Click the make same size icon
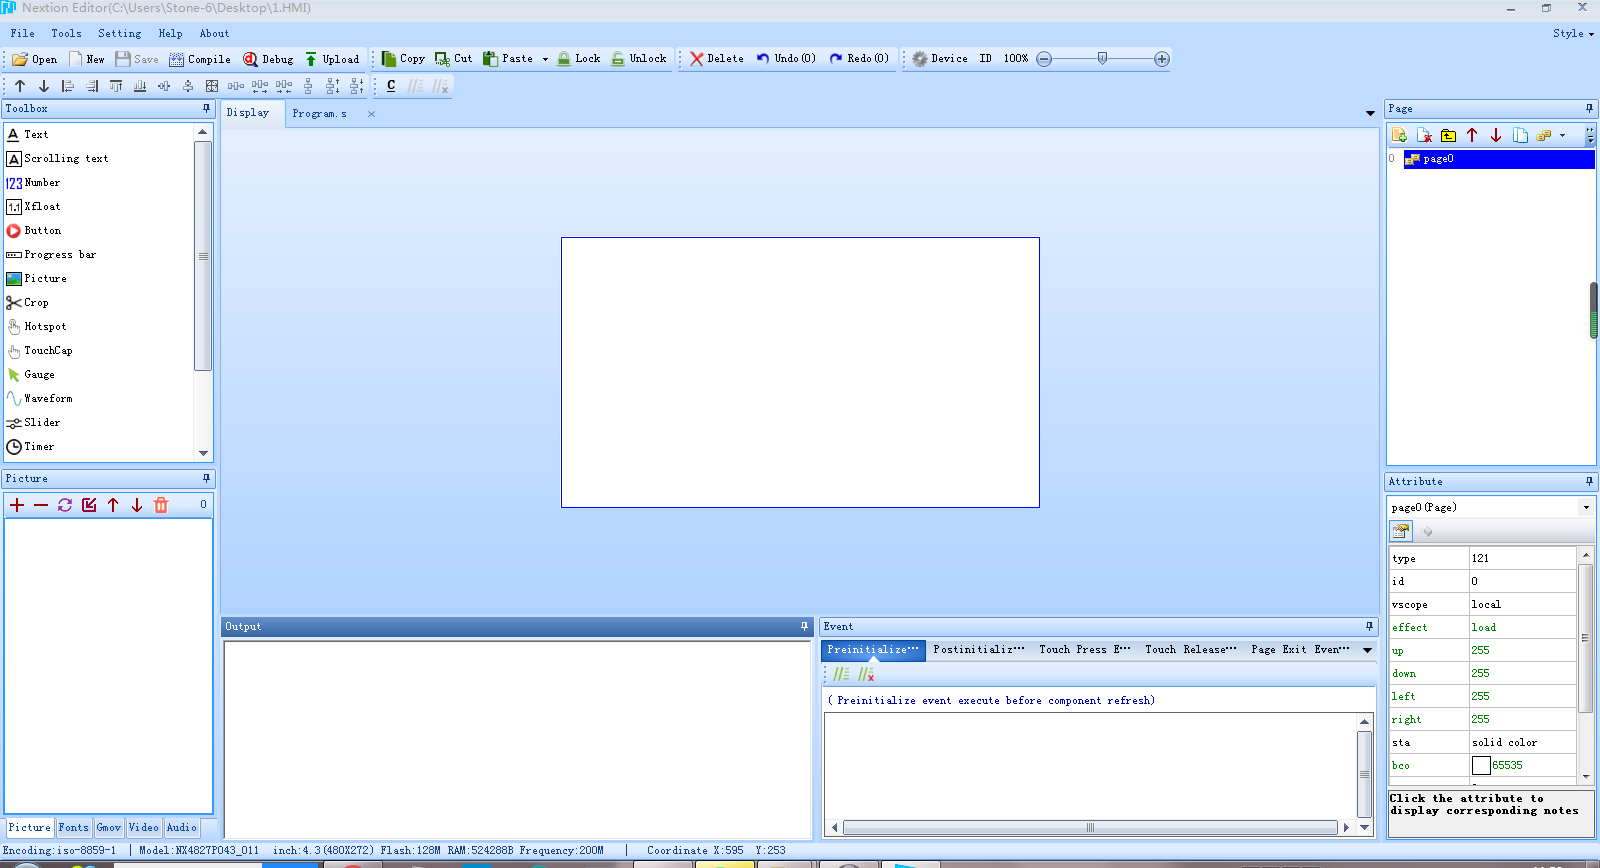 pos(212,86)
